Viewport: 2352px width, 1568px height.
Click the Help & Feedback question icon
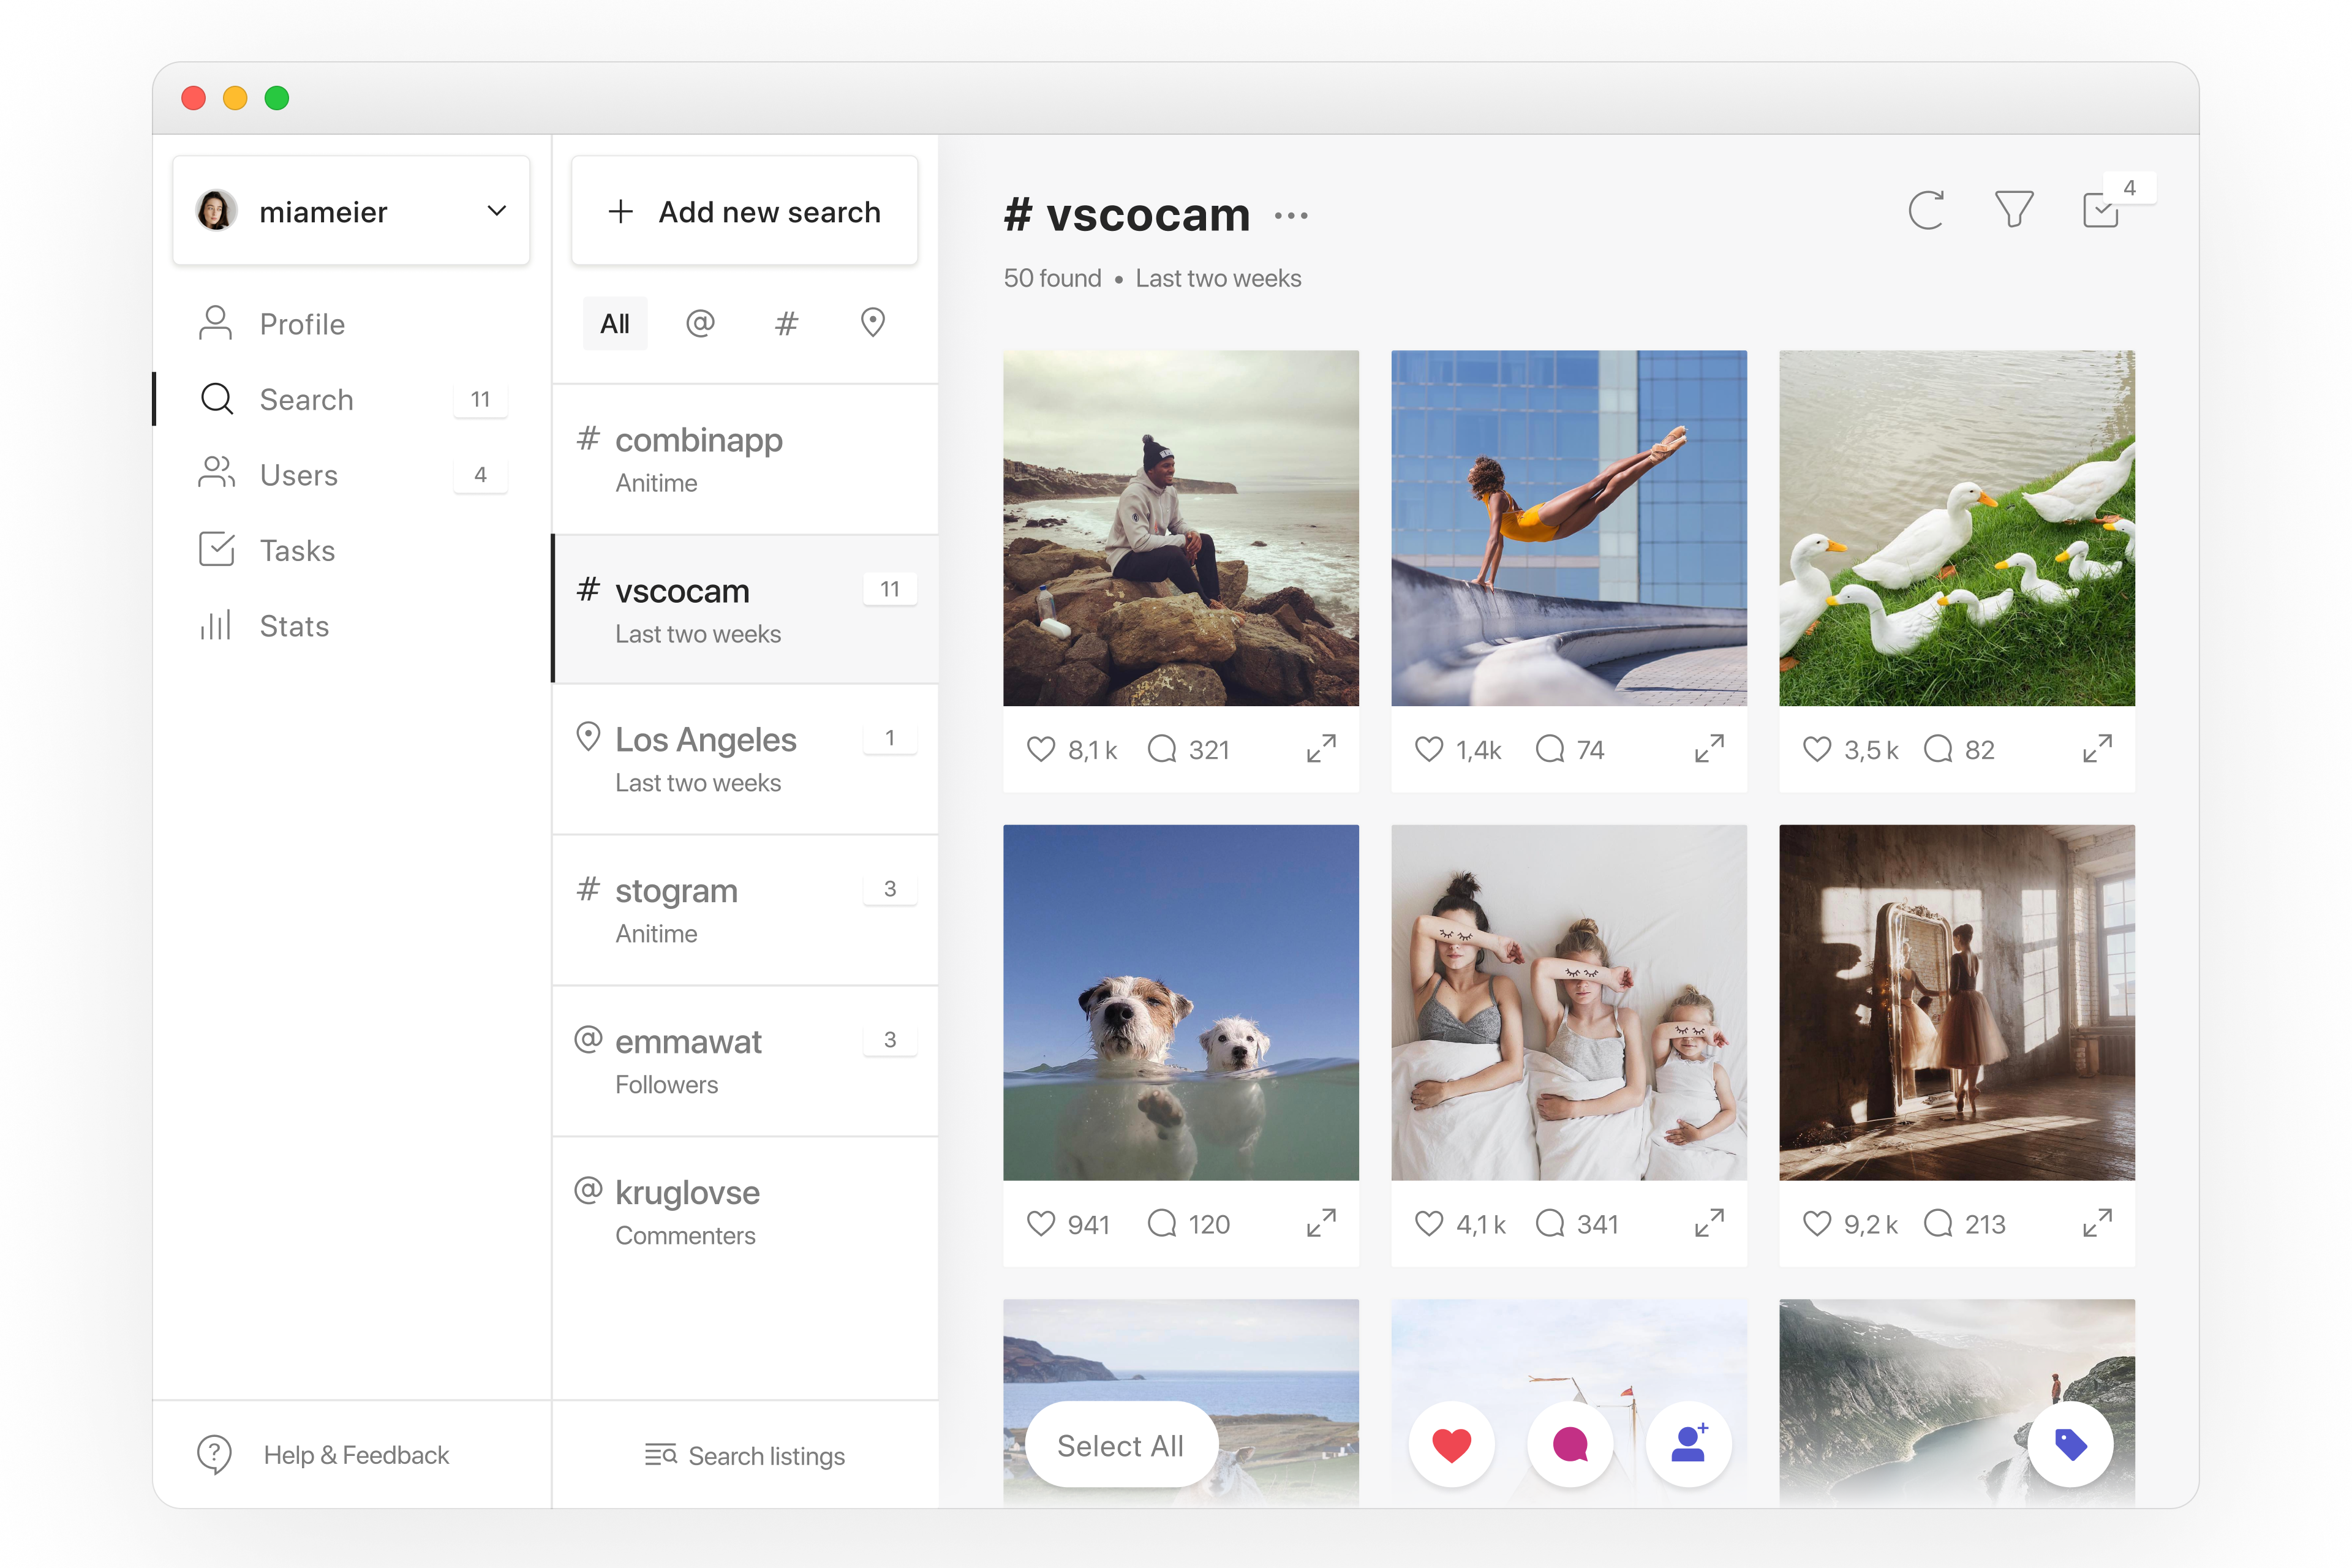coord(215,1455)
